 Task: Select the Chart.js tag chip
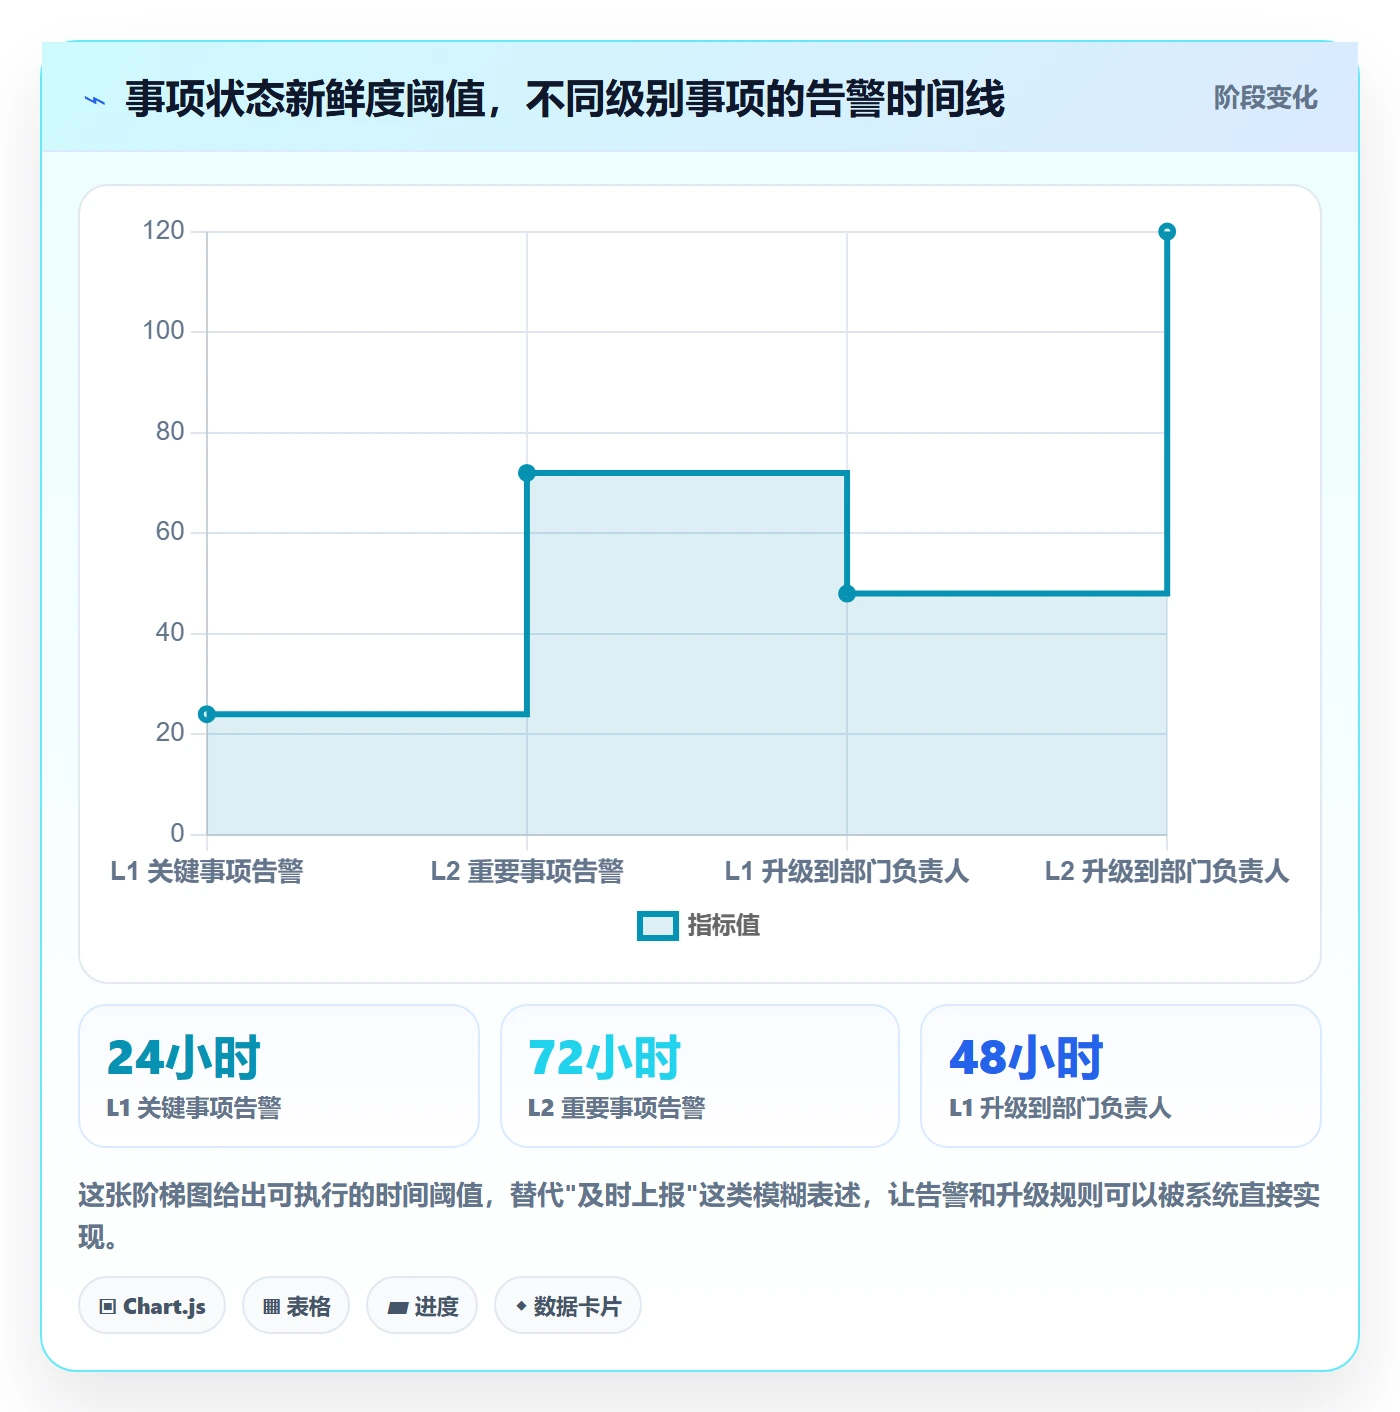point(152,1306)
